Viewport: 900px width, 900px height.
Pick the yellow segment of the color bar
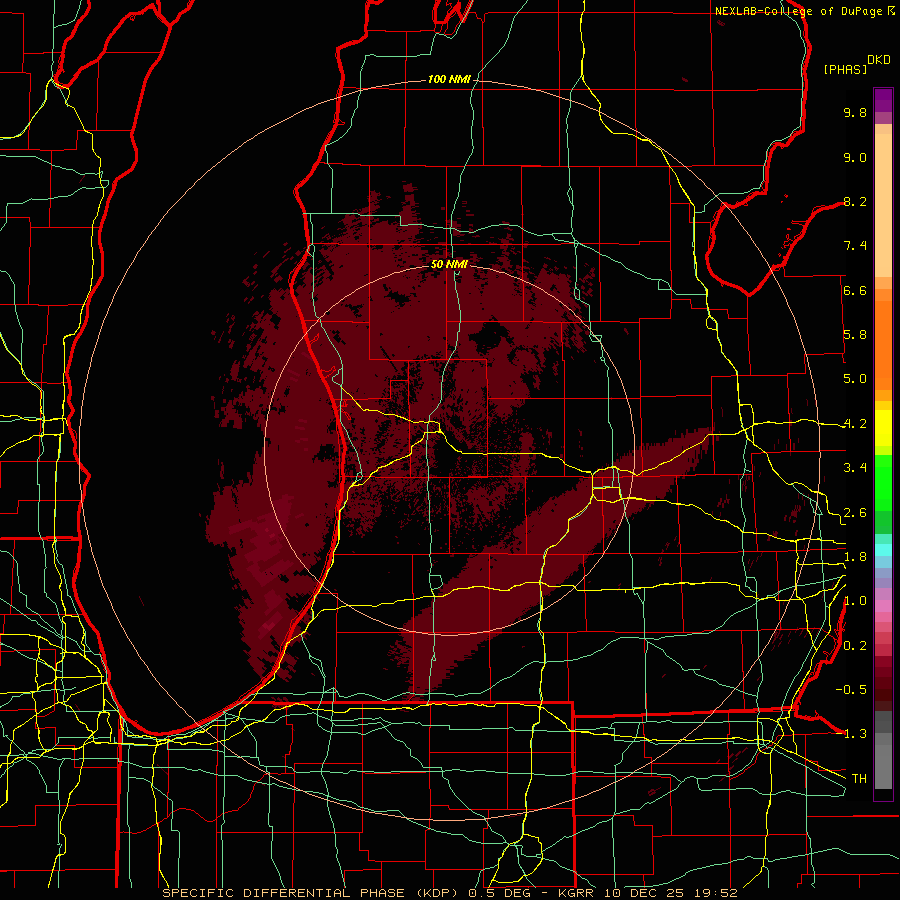pyautogui.click(x=883, y=428)
